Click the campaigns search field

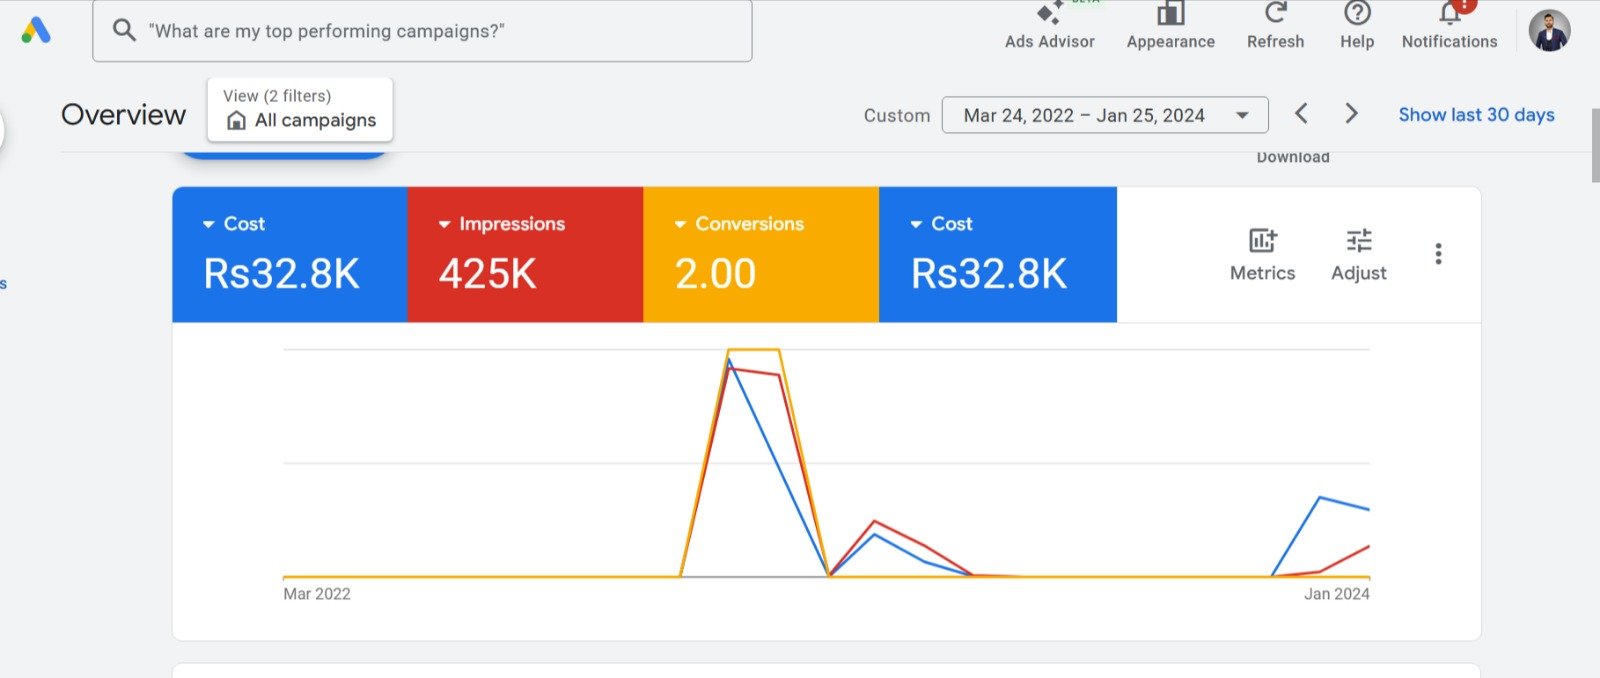(x=422, y=31)
